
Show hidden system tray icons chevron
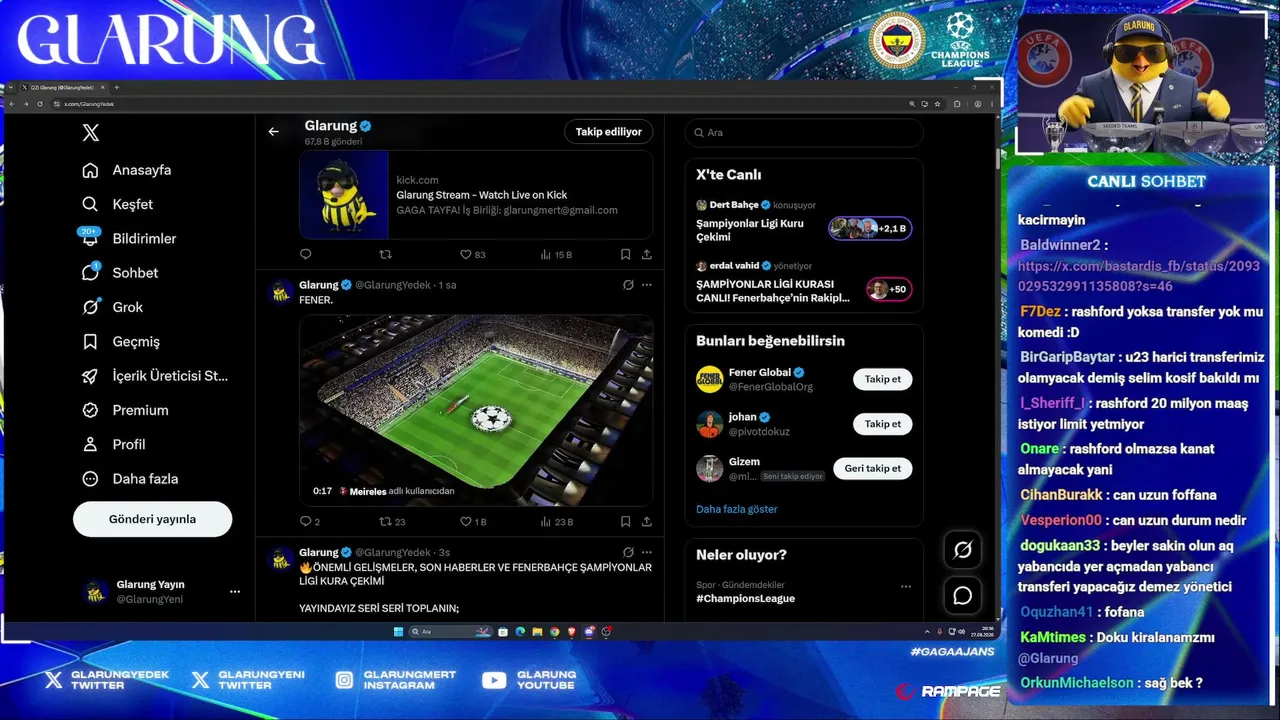[x=928, y=632]
